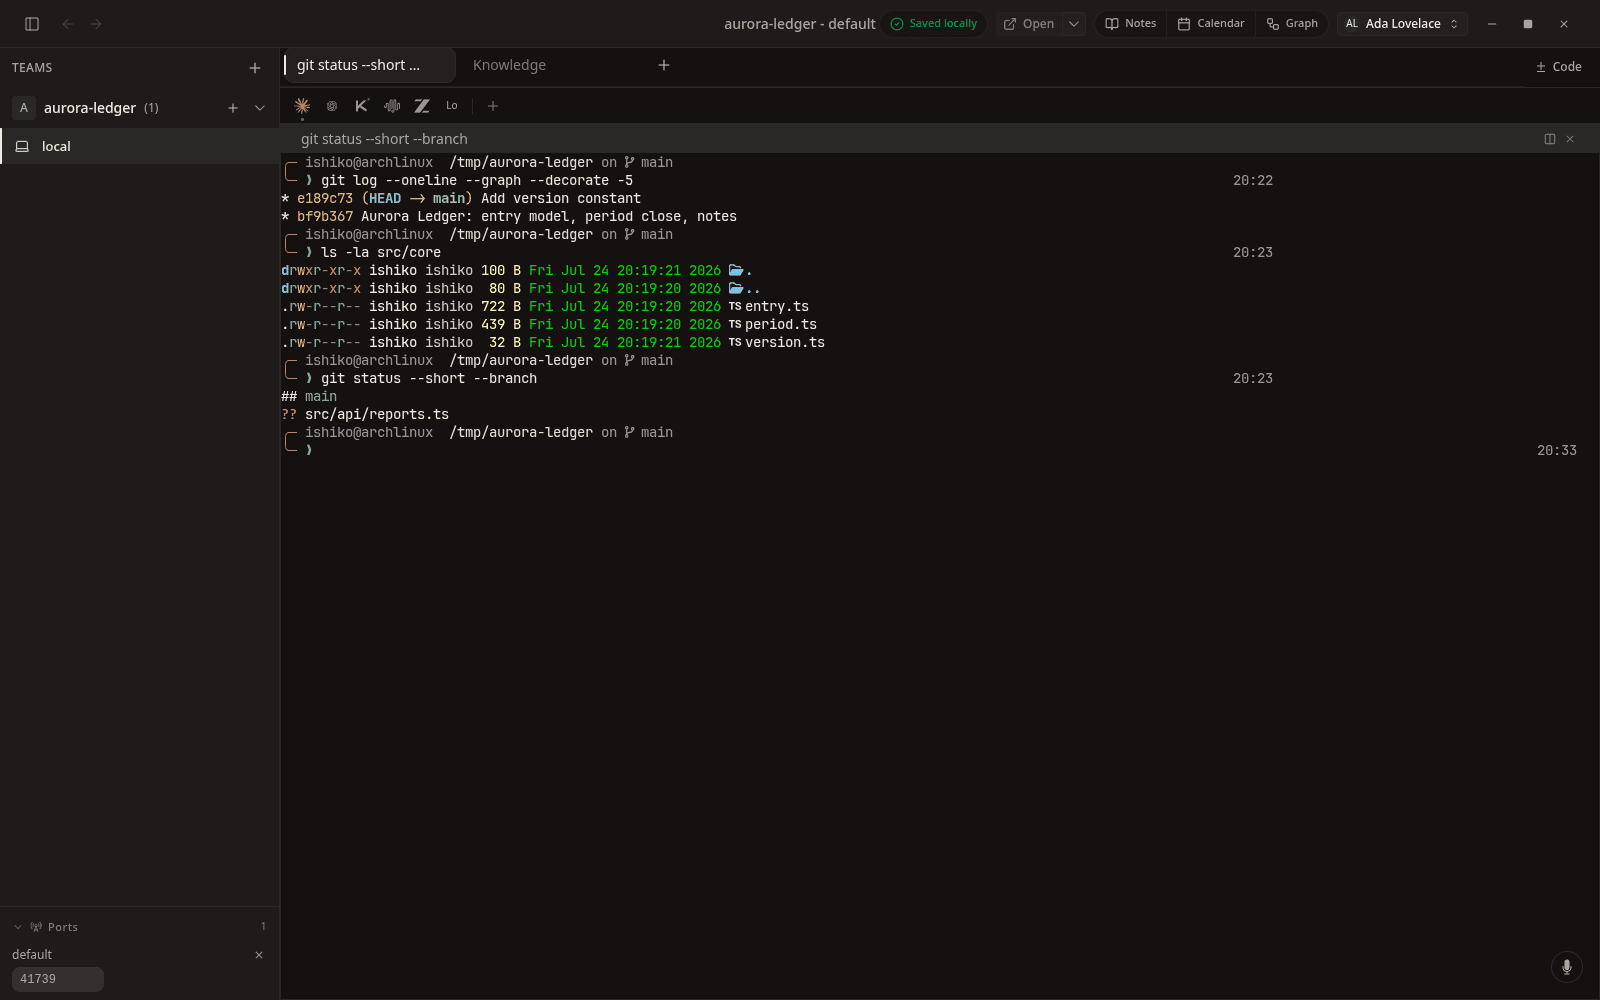Remove the default ports entry
The height and width of the screenshot is (1000, 1600).
259,955
